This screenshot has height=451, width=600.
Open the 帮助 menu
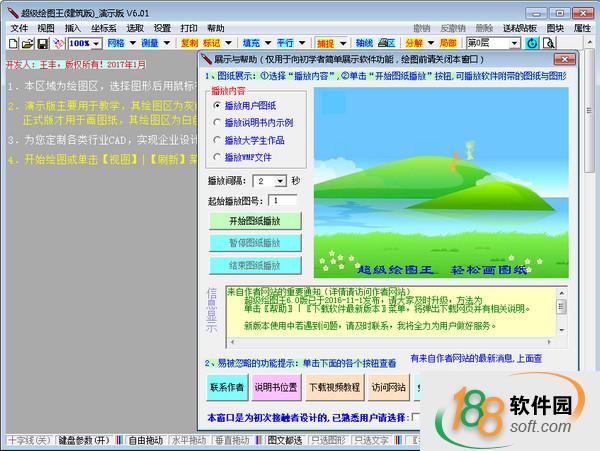tap(216, 28)
